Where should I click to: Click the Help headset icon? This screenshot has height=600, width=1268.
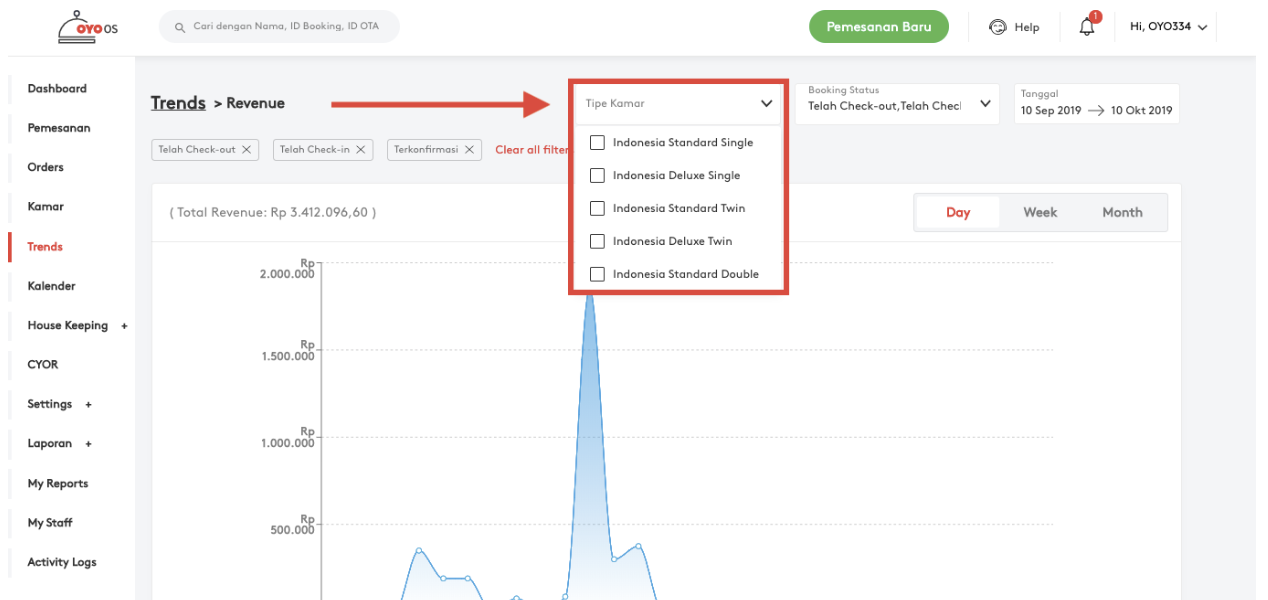(997, 27)
